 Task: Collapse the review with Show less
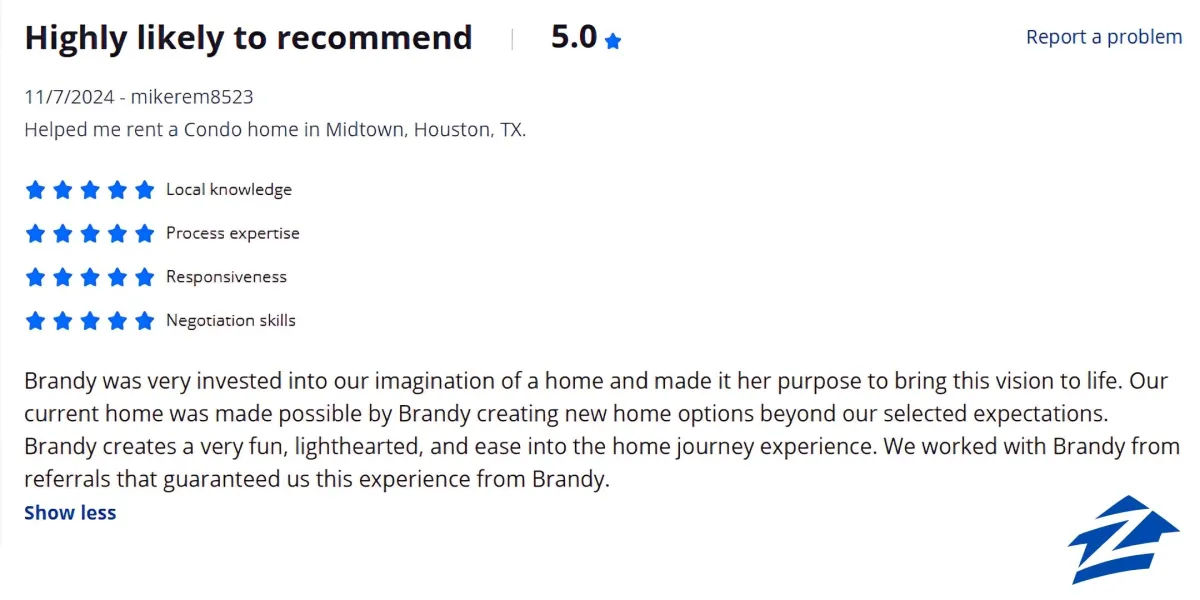70,513
